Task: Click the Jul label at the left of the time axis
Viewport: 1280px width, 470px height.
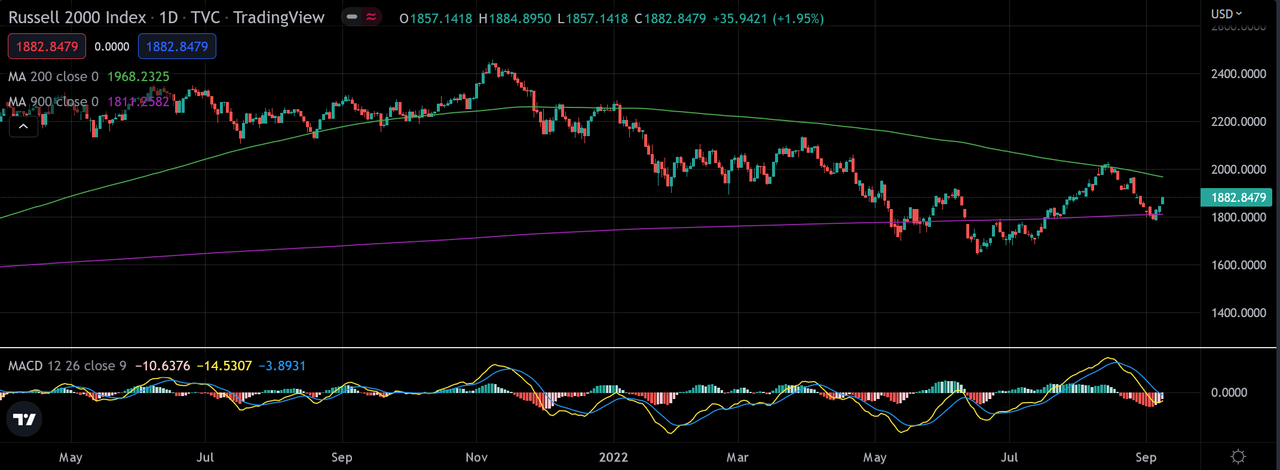Action: (204, 457)
